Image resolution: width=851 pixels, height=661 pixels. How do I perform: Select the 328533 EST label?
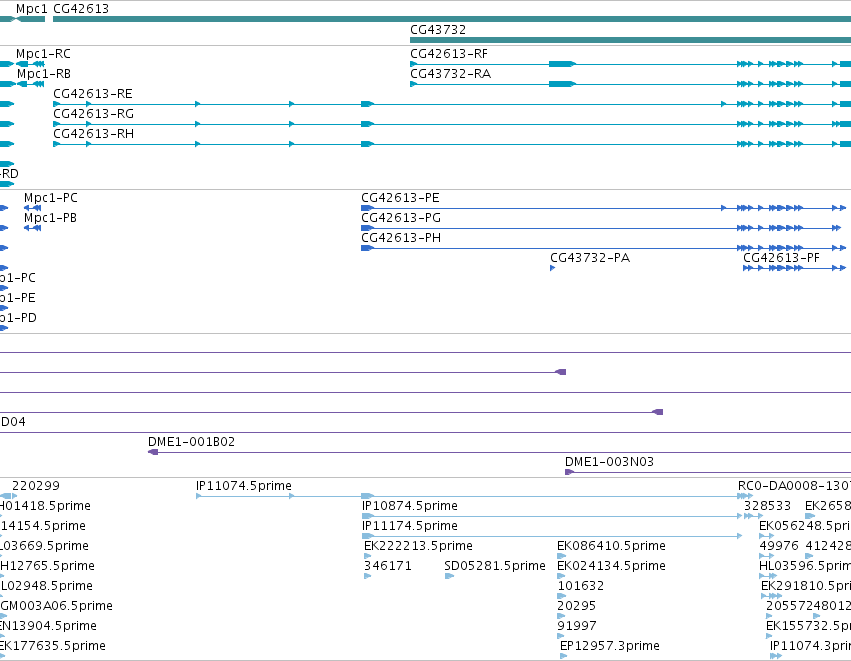pos(767,506)
